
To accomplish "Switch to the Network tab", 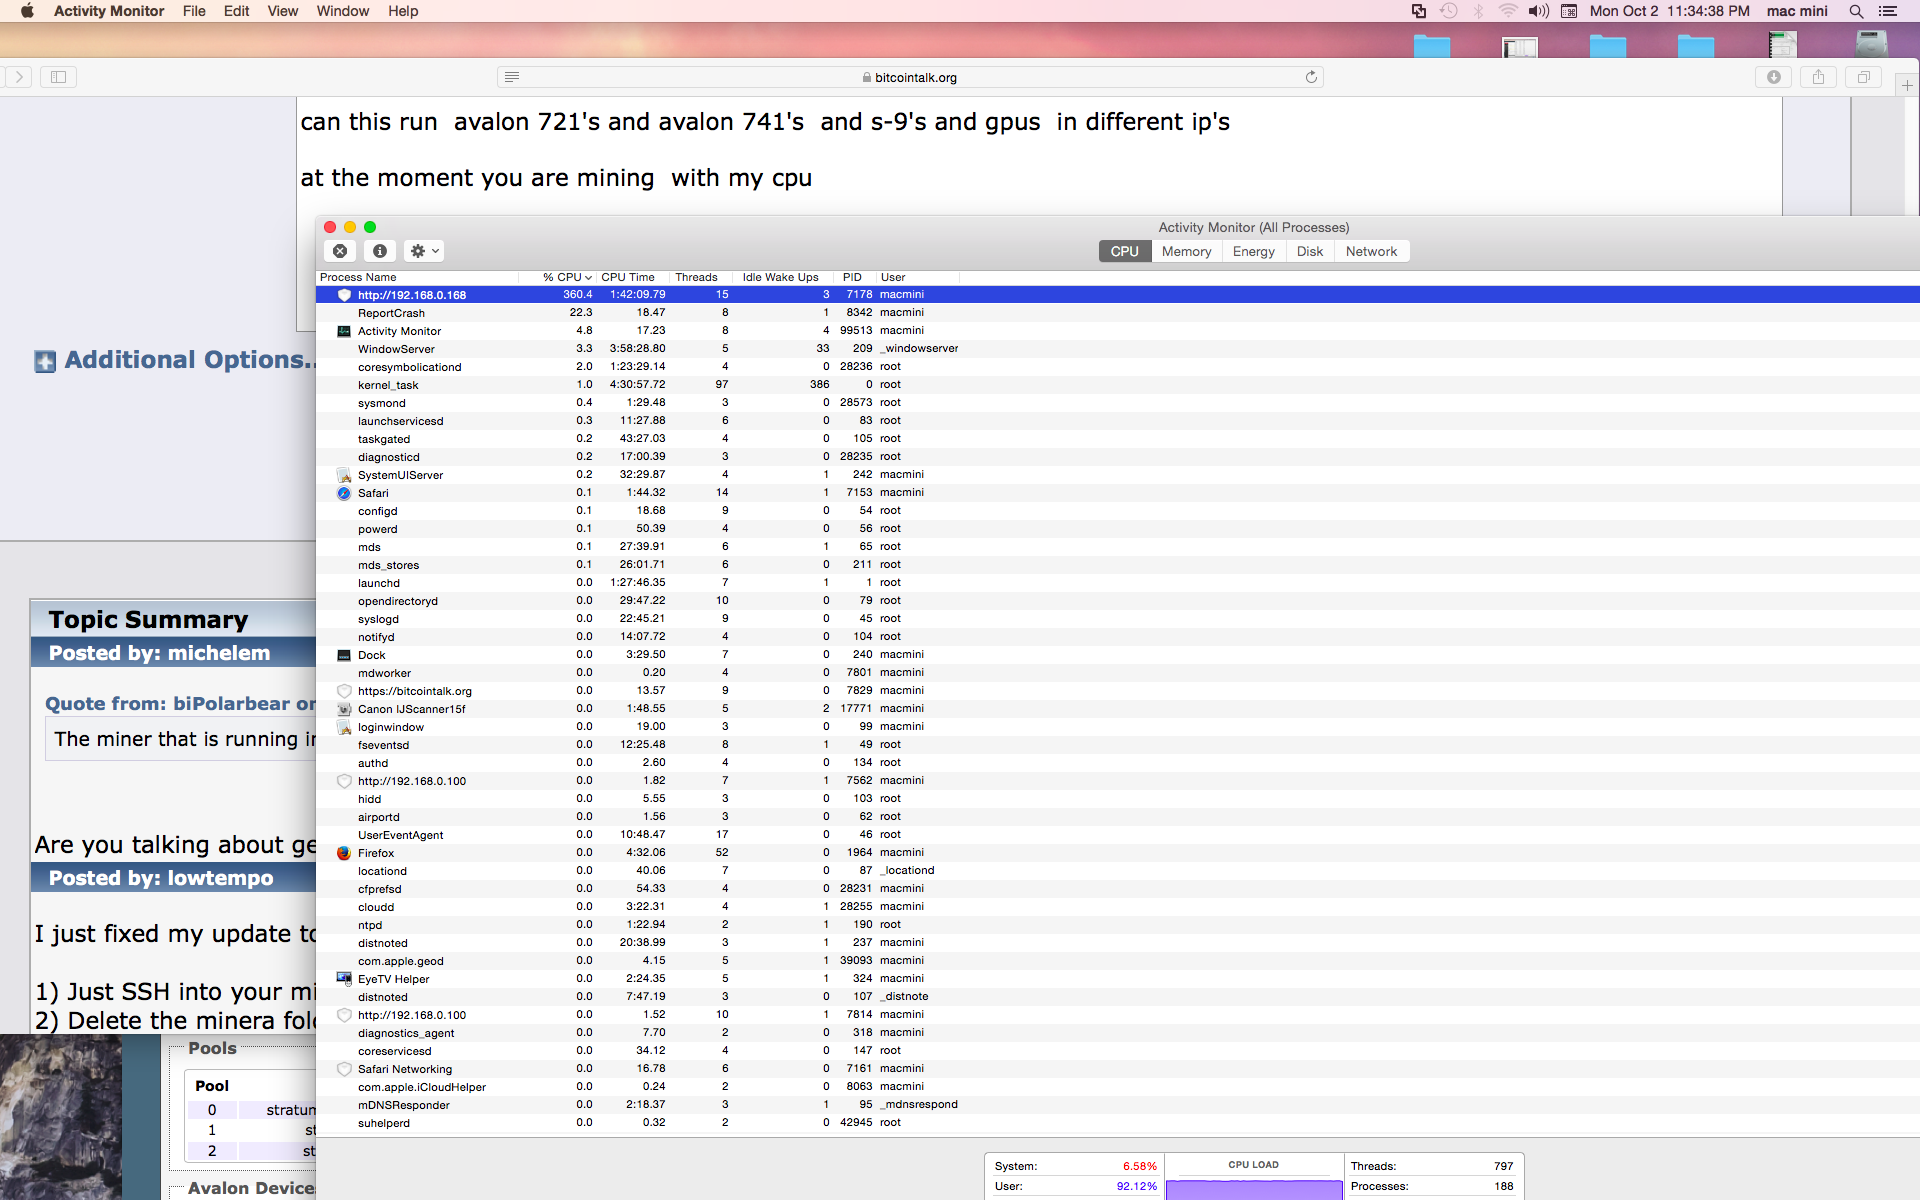I will click(1371, 251).
